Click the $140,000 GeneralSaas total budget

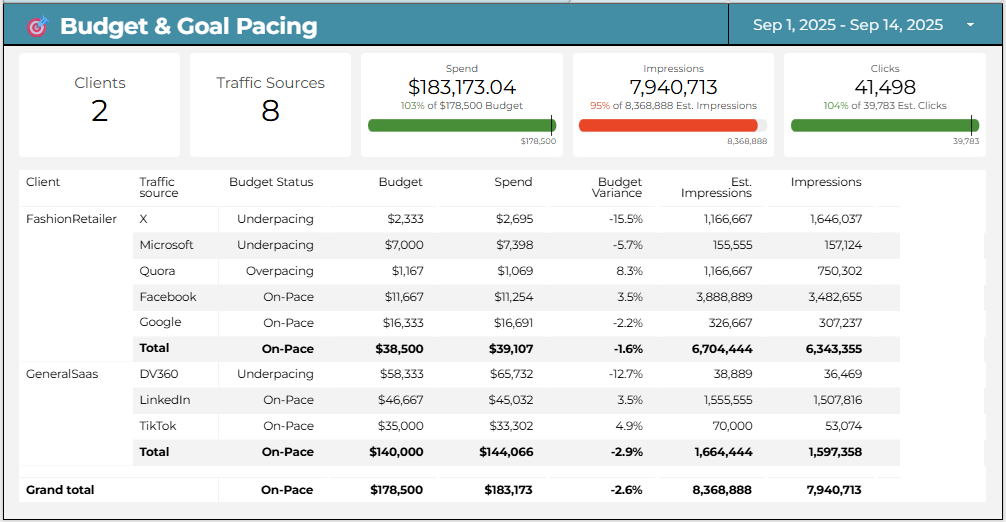click(x=396, y=452)
